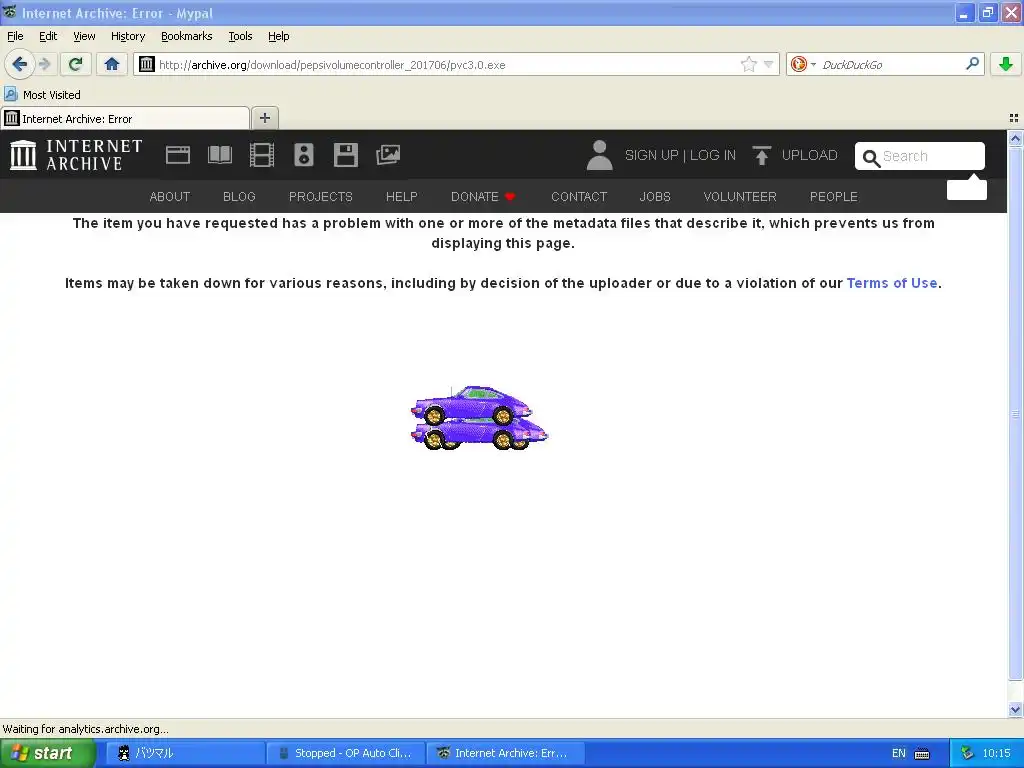The image size is (1024, 768).
Task: Open the Images icon
Action: pyautogui.click(x=388, y=155)
